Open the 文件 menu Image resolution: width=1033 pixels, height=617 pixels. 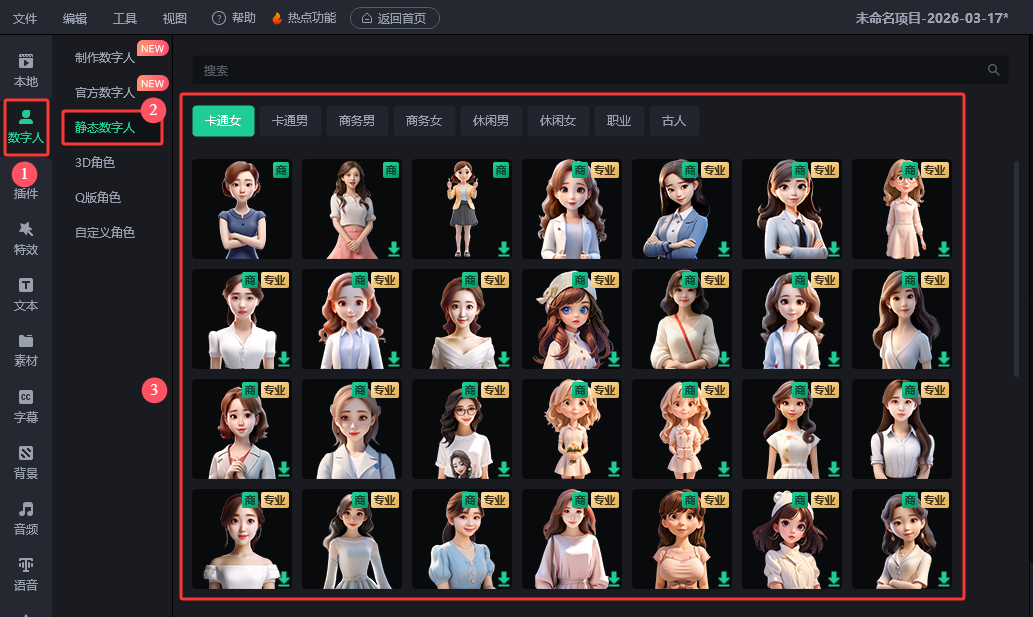25,18
